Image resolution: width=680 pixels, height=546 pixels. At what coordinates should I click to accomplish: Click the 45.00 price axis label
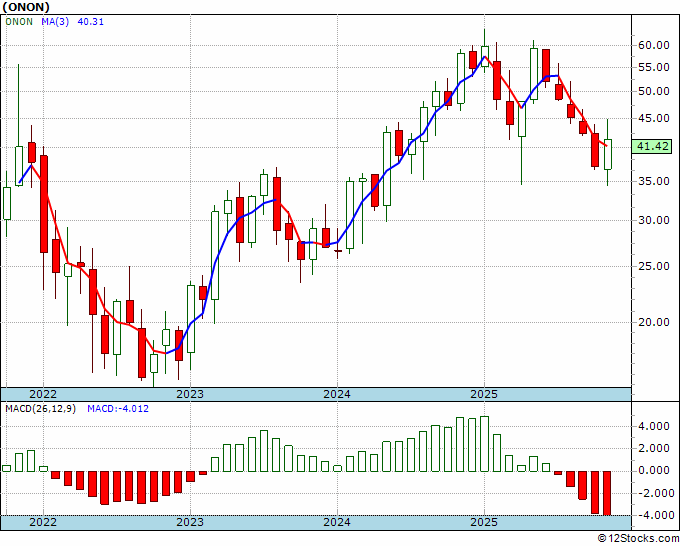(x=654, y=118)
